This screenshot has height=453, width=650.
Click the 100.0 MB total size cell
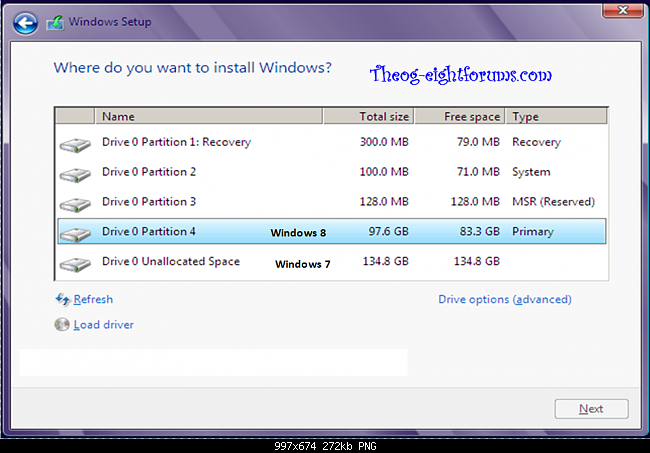pyautogui.click(x=384, y=172)
